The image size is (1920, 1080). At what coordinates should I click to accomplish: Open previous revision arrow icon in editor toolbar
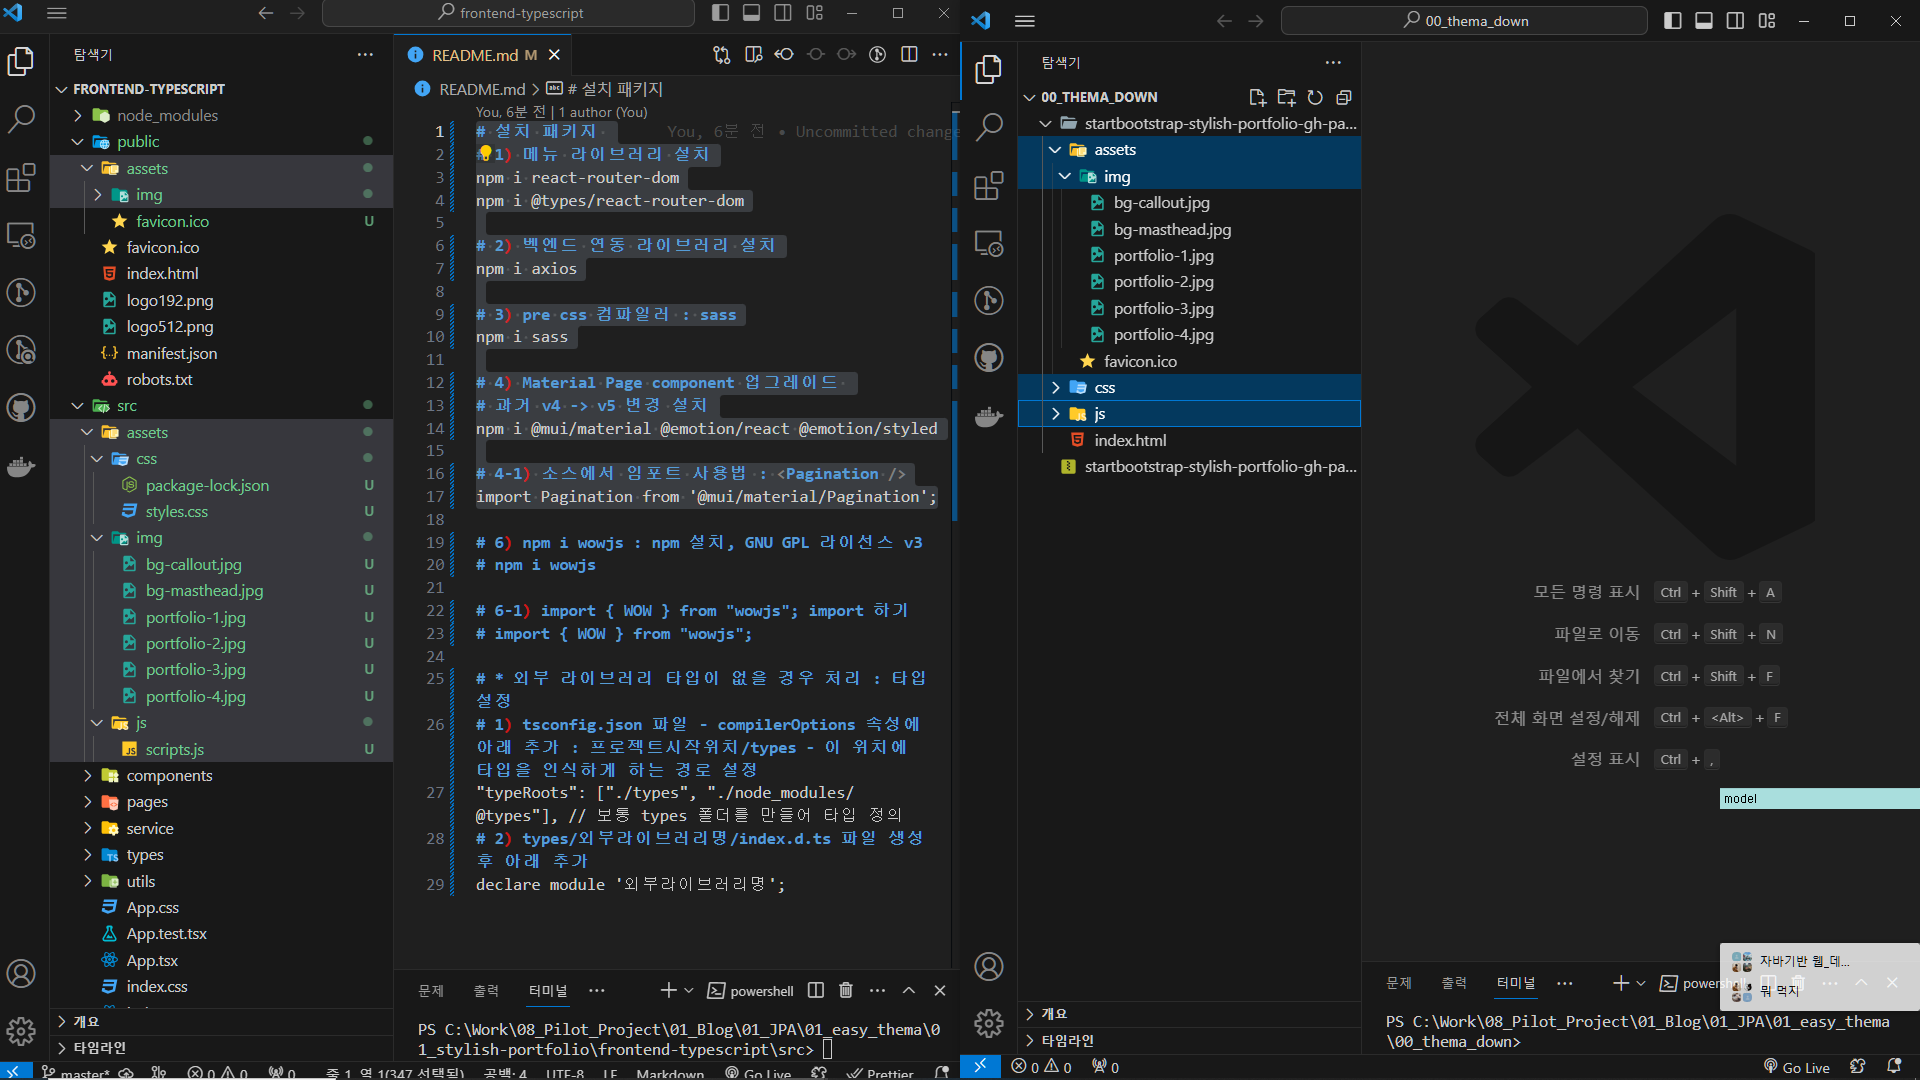point(784,55)
